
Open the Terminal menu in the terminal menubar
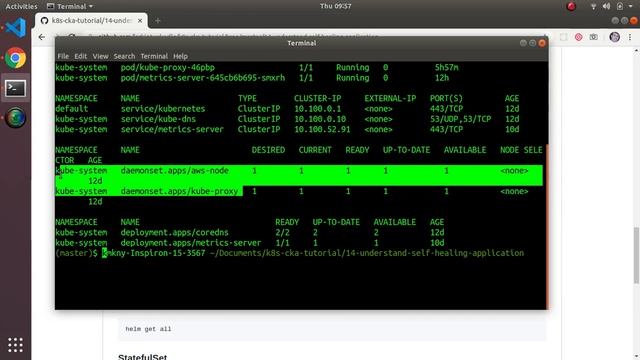154,56
